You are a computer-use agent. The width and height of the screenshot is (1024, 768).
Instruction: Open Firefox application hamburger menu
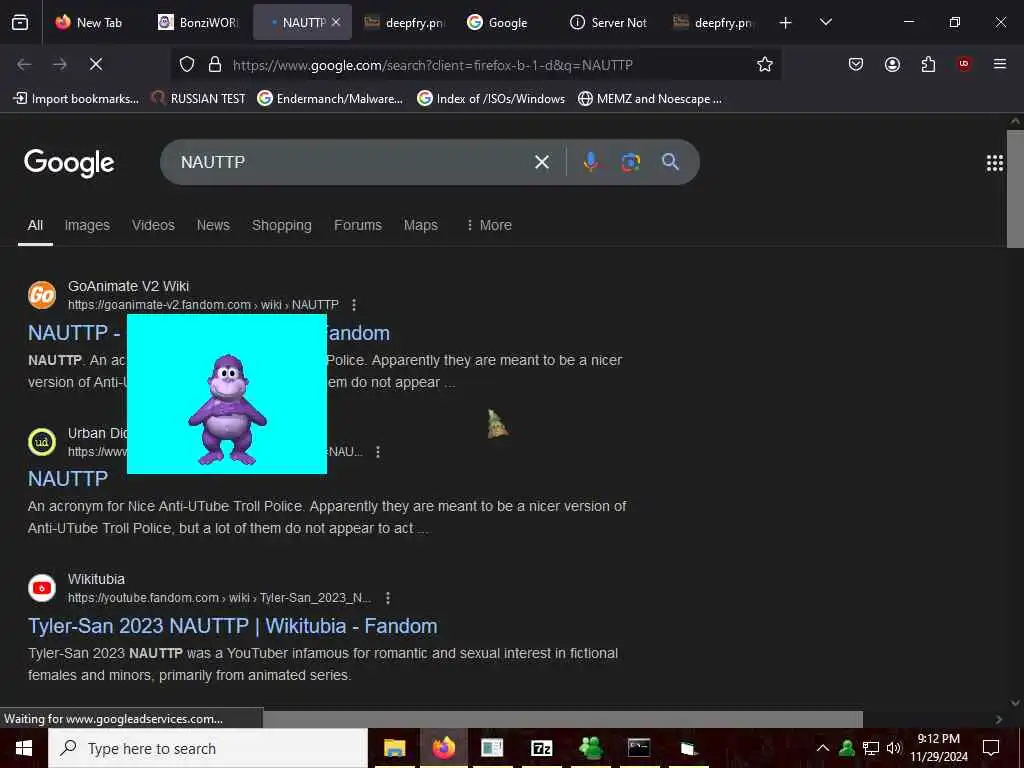(999, 64)
